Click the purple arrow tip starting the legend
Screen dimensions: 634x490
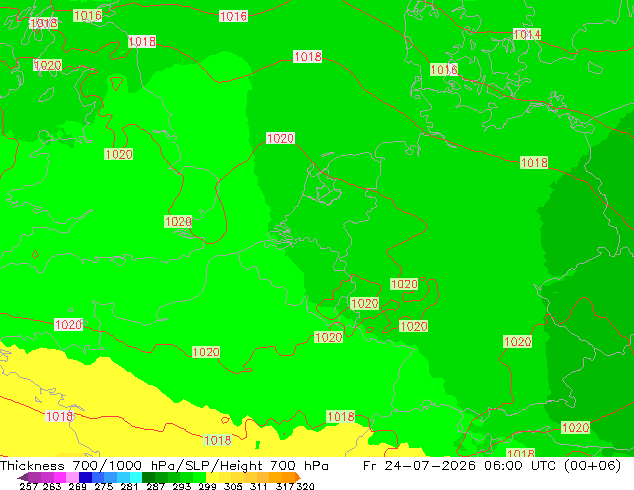coord(22,477)
